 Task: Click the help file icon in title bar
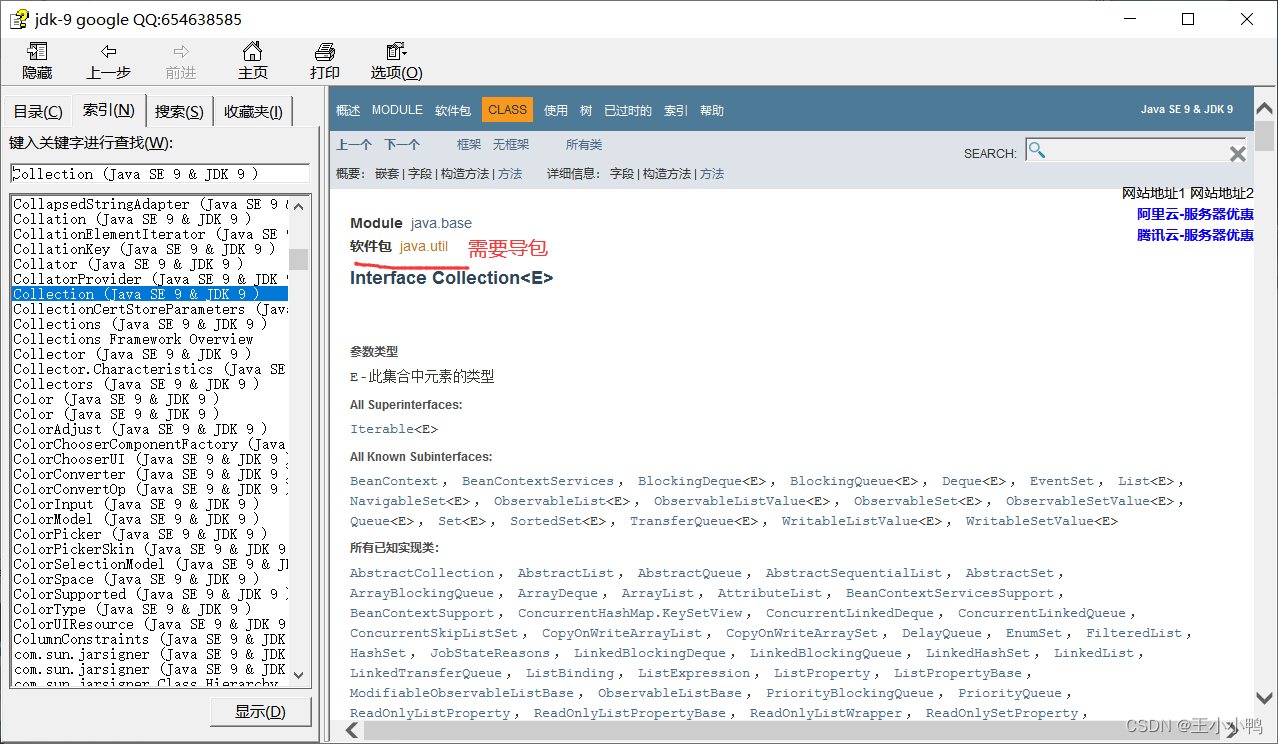19,18
